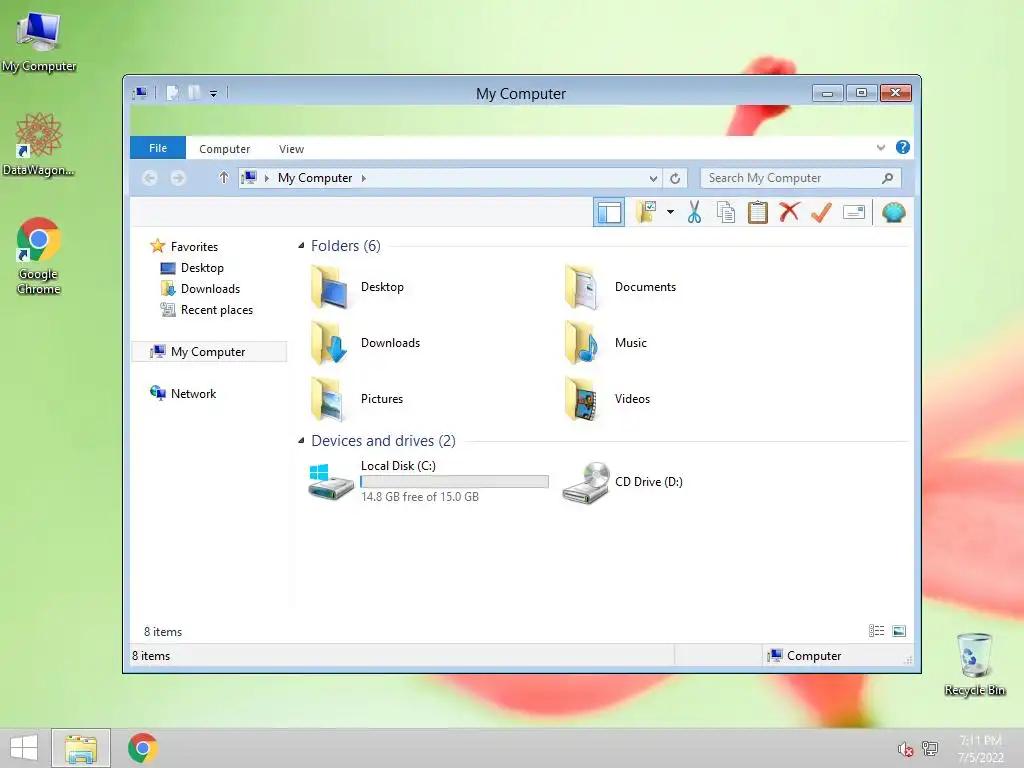This screenshot has width=1024, height=768.
Task: Click New folder icon in Quick Access Toolbar
Action: click(x=194, y=93)
